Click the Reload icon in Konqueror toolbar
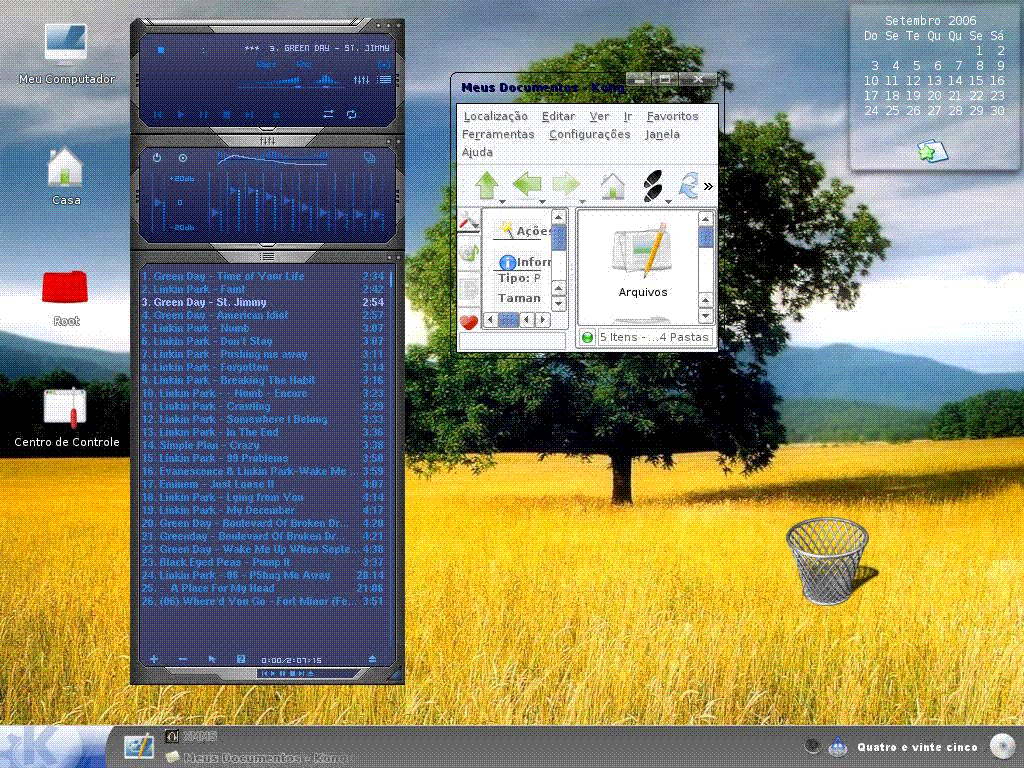This screenshot has width=1024, height=768. coord(688,185)
